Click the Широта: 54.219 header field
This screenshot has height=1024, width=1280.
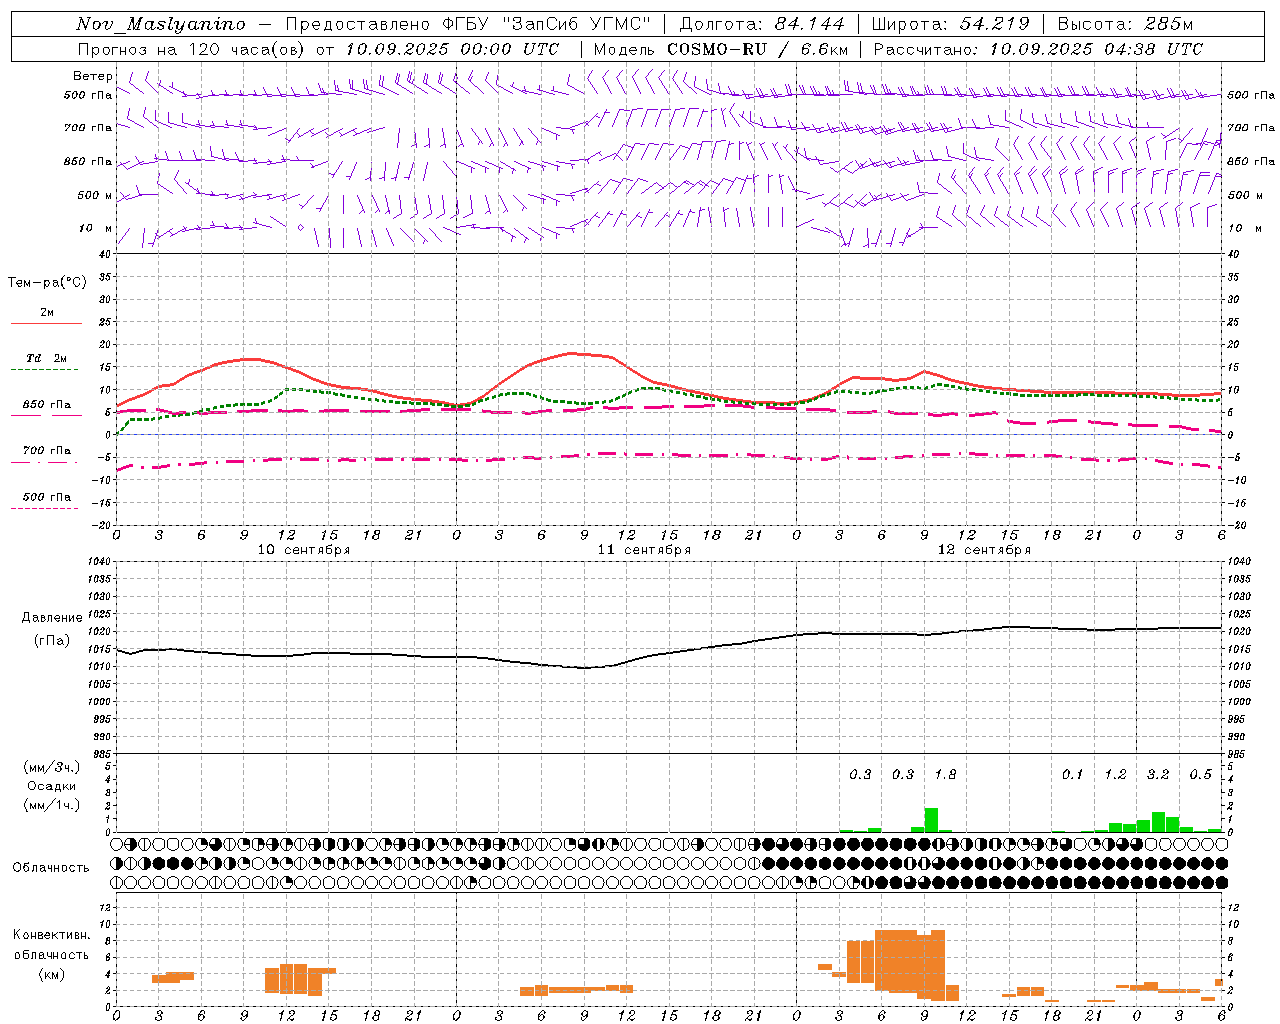pyautogui.click(x=950, y=24)
